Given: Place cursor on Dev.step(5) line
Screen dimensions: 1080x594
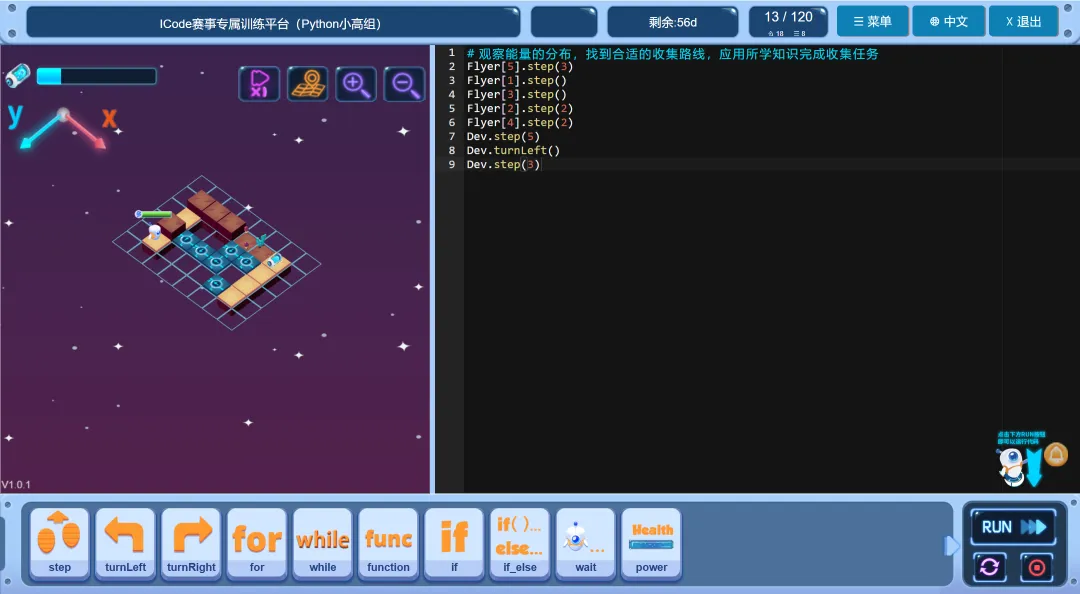Looking at the screenshot, I should [503, 136].
